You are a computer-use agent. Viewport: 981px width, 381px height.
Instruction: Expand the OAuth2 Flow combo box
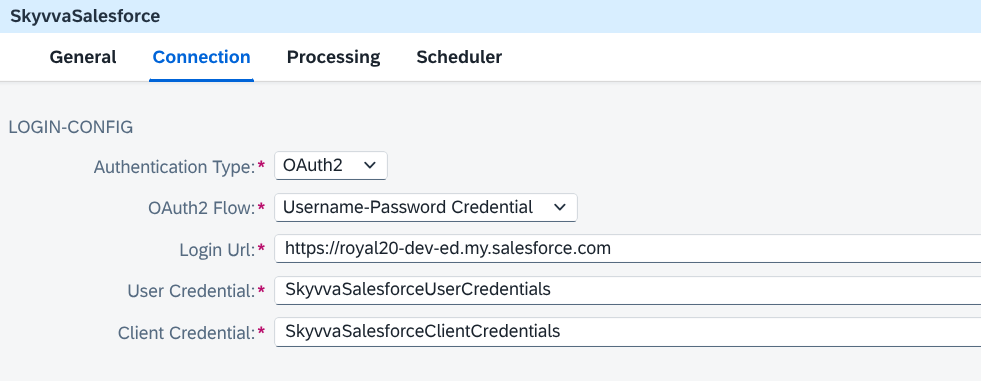(x=425, y=208)
